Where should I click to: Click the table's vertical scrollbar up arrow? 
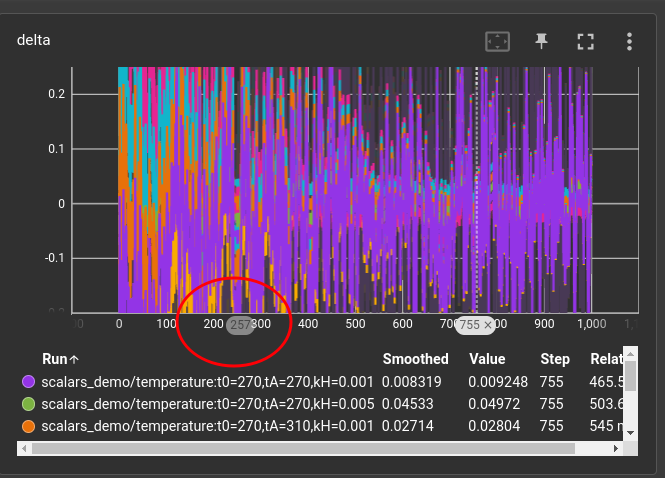coord(631,354)
